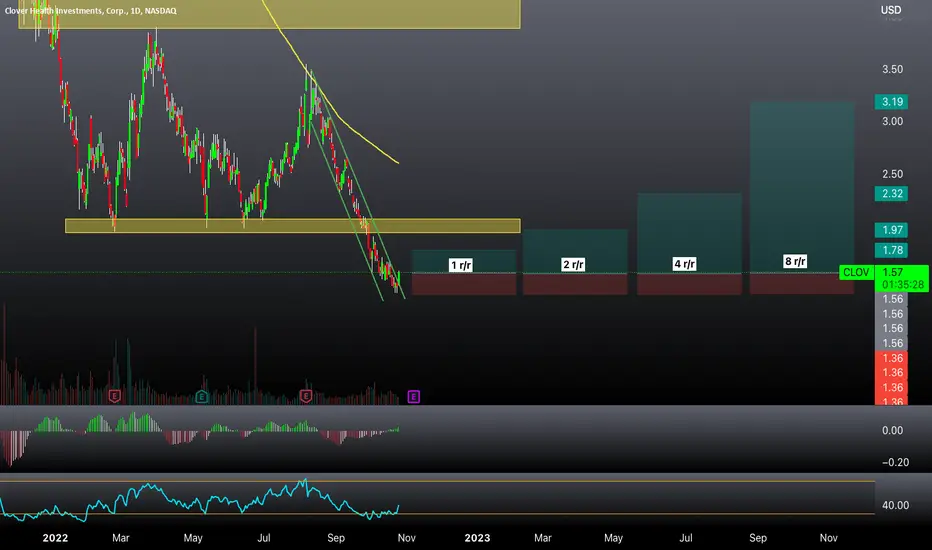Image resolution: width=932 pixels, height=550 pixels.
Task: Select the 8 r/r green profit zone
Action: tap(802, 187)
